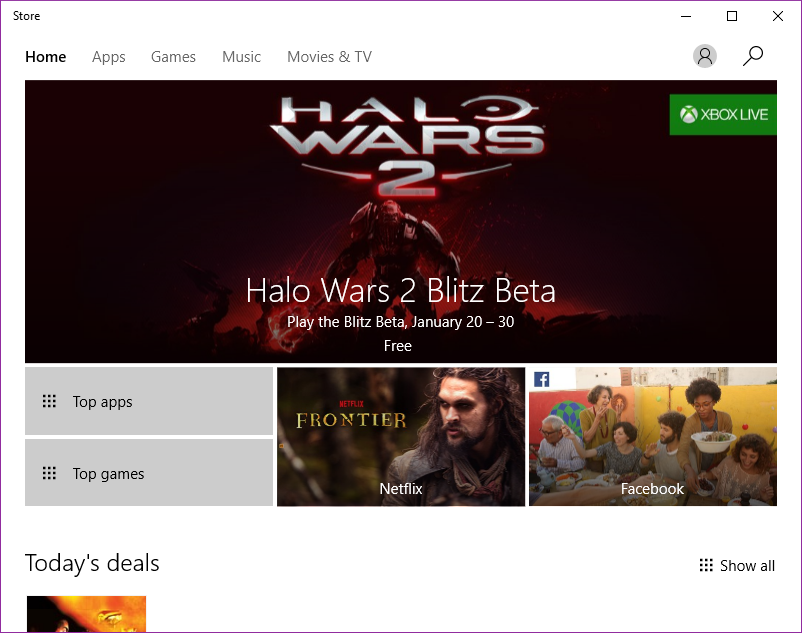Open the first deal thumbnail under Today's deals

point(86,614)
